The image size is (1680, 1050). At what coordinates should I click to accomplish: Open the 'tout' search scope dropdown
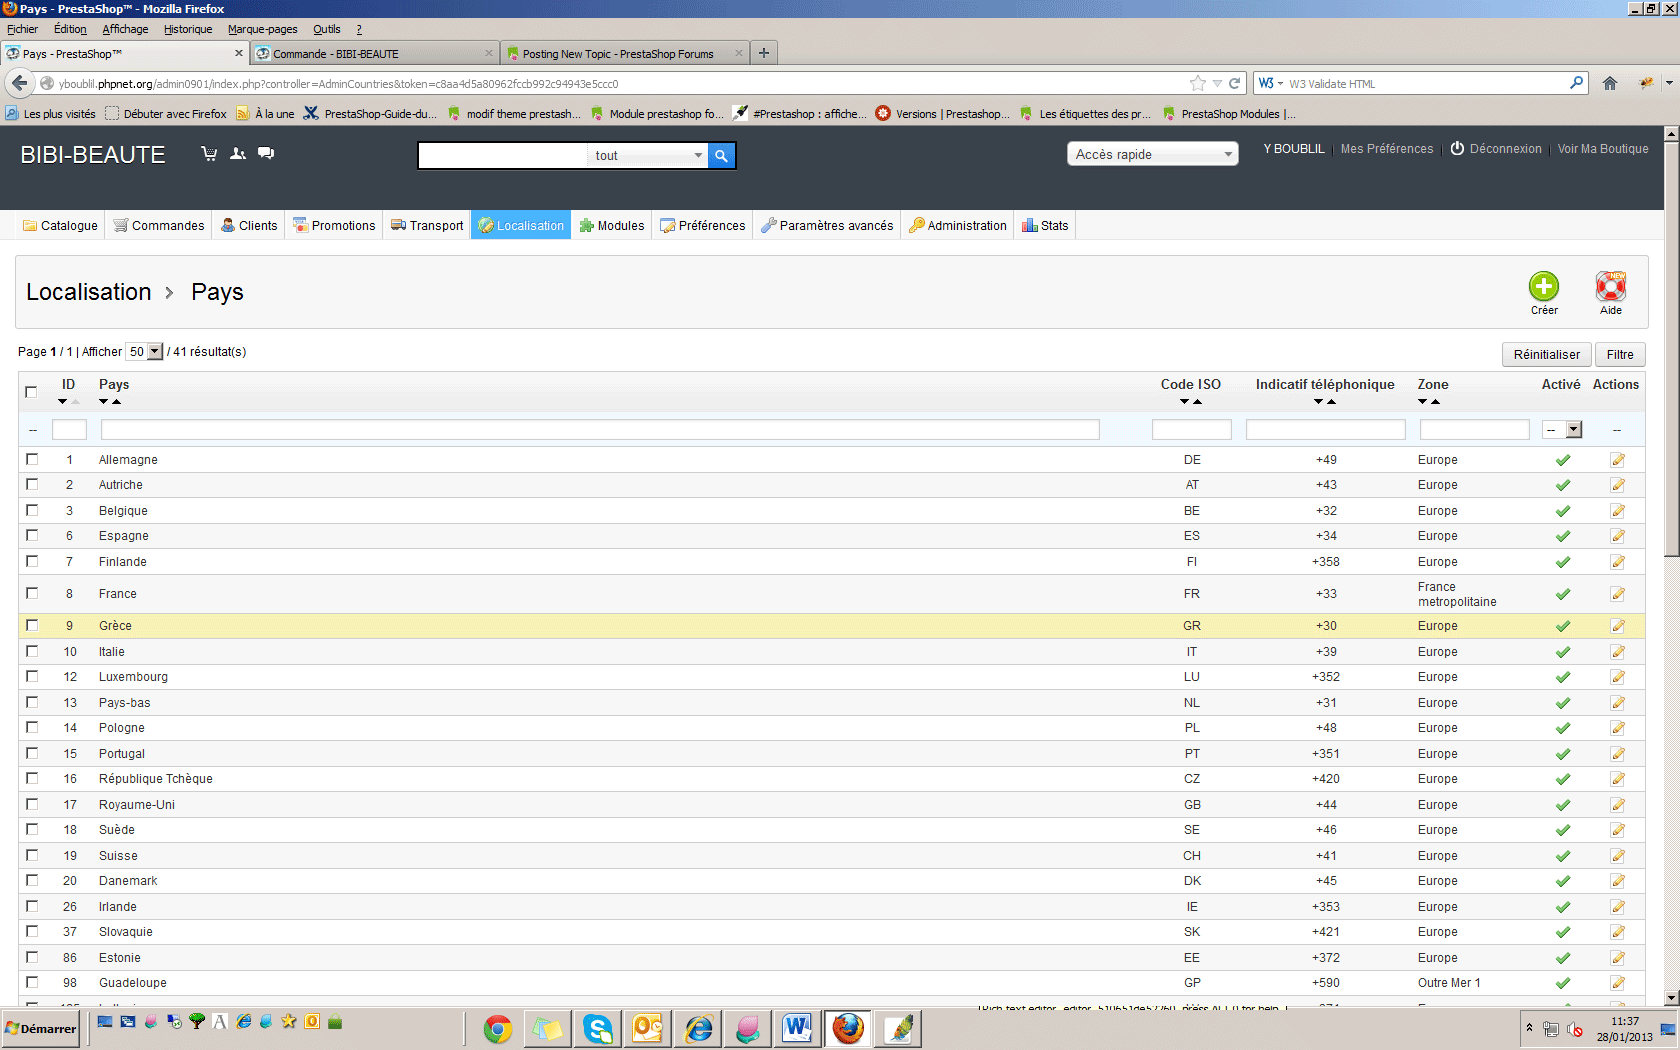click(648, 155)
